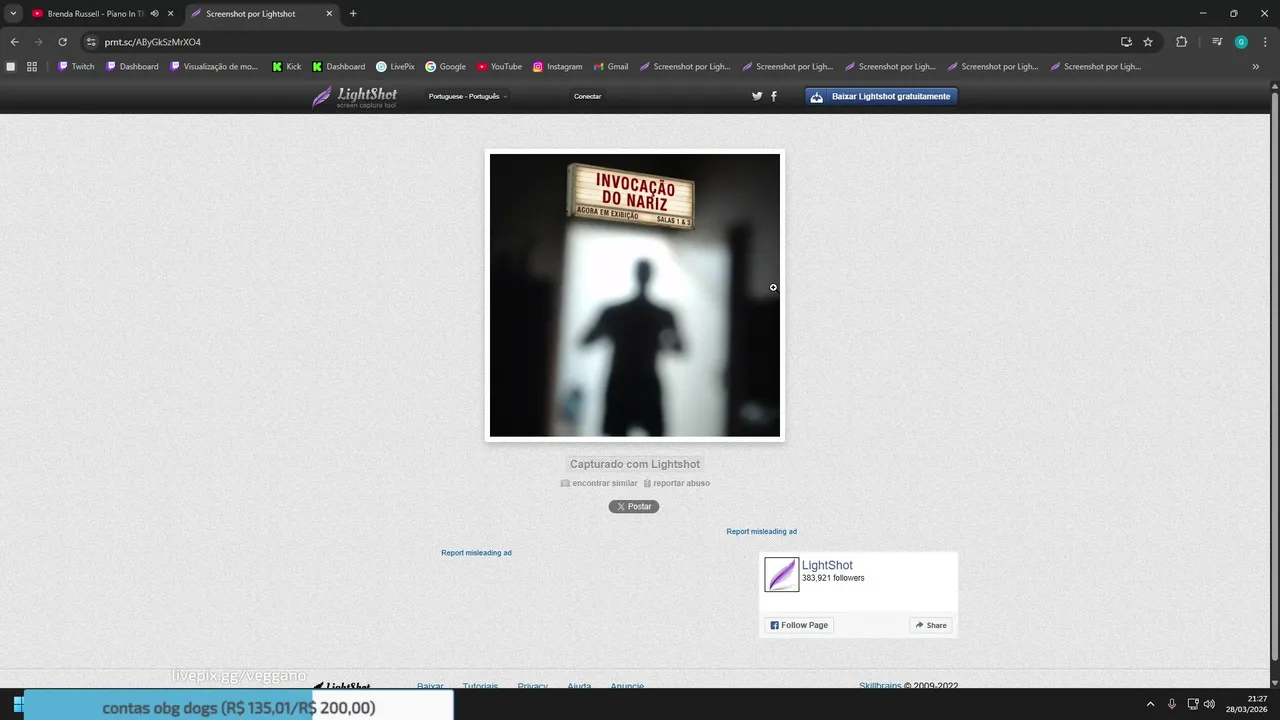This screenshot has width=1280, height=720.
Task: Click the address bar URL prnt.sc/AByGkSzMrXO4
Action: 152,42
